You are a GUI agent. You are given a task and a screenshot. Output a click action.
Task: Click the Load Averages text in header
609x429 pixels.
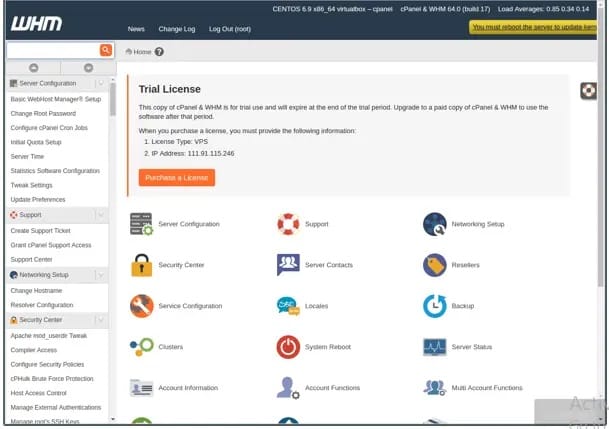click(543, 9)
